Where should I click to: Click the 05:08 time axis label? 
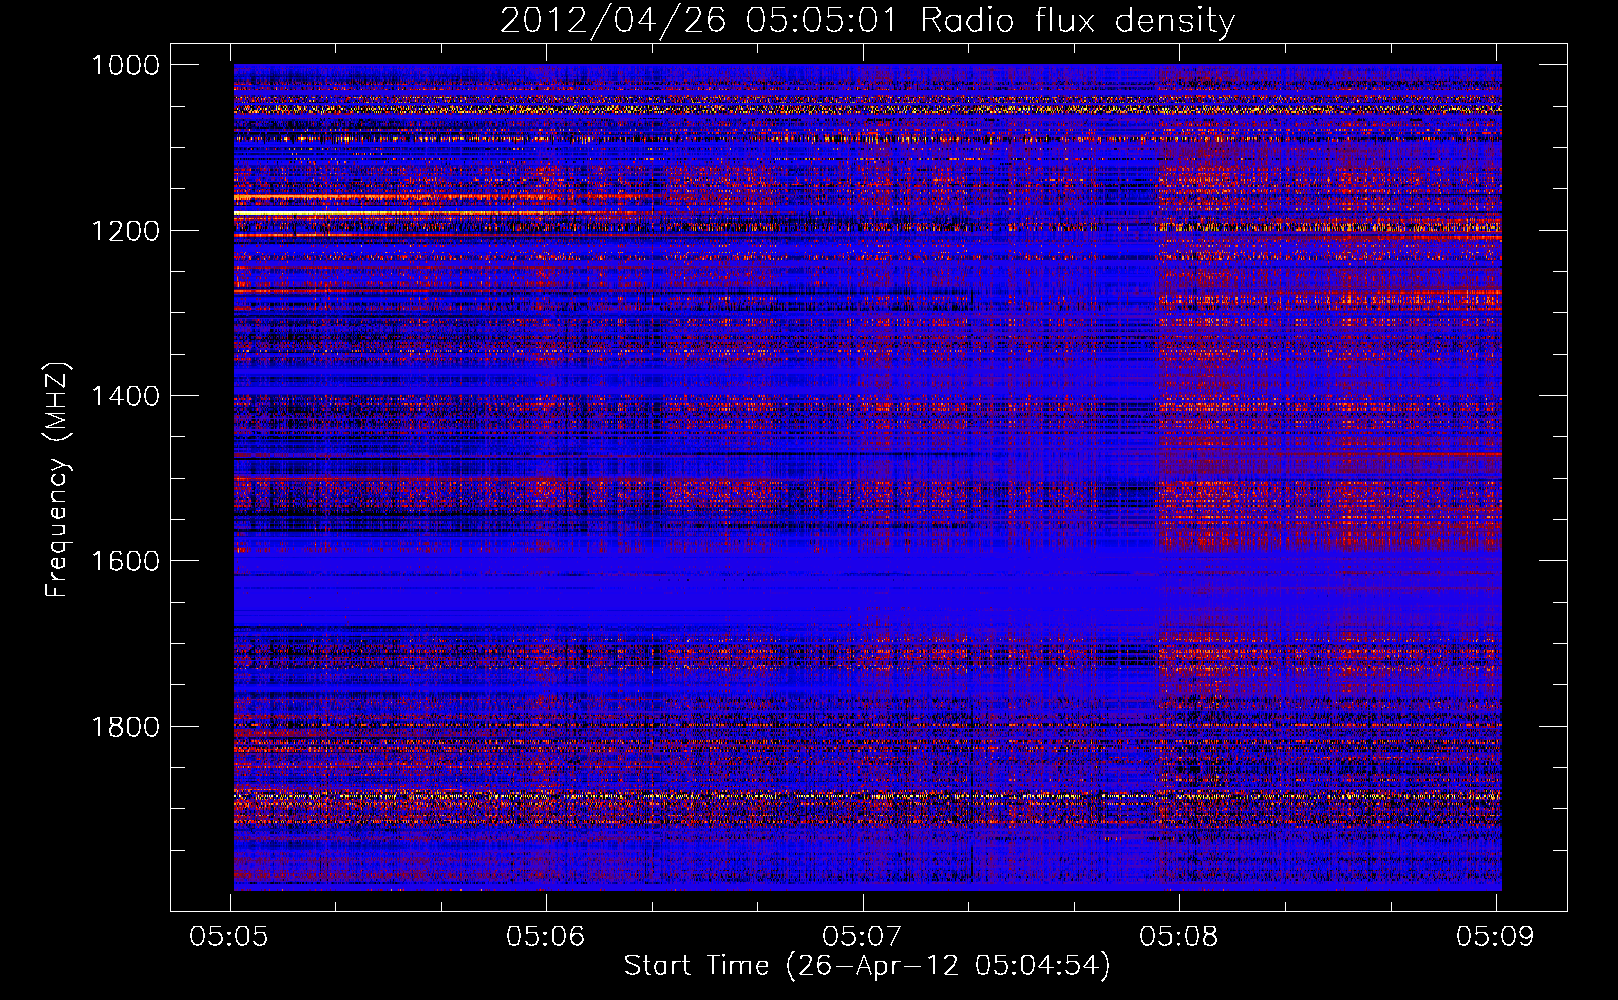(1179, 937)
